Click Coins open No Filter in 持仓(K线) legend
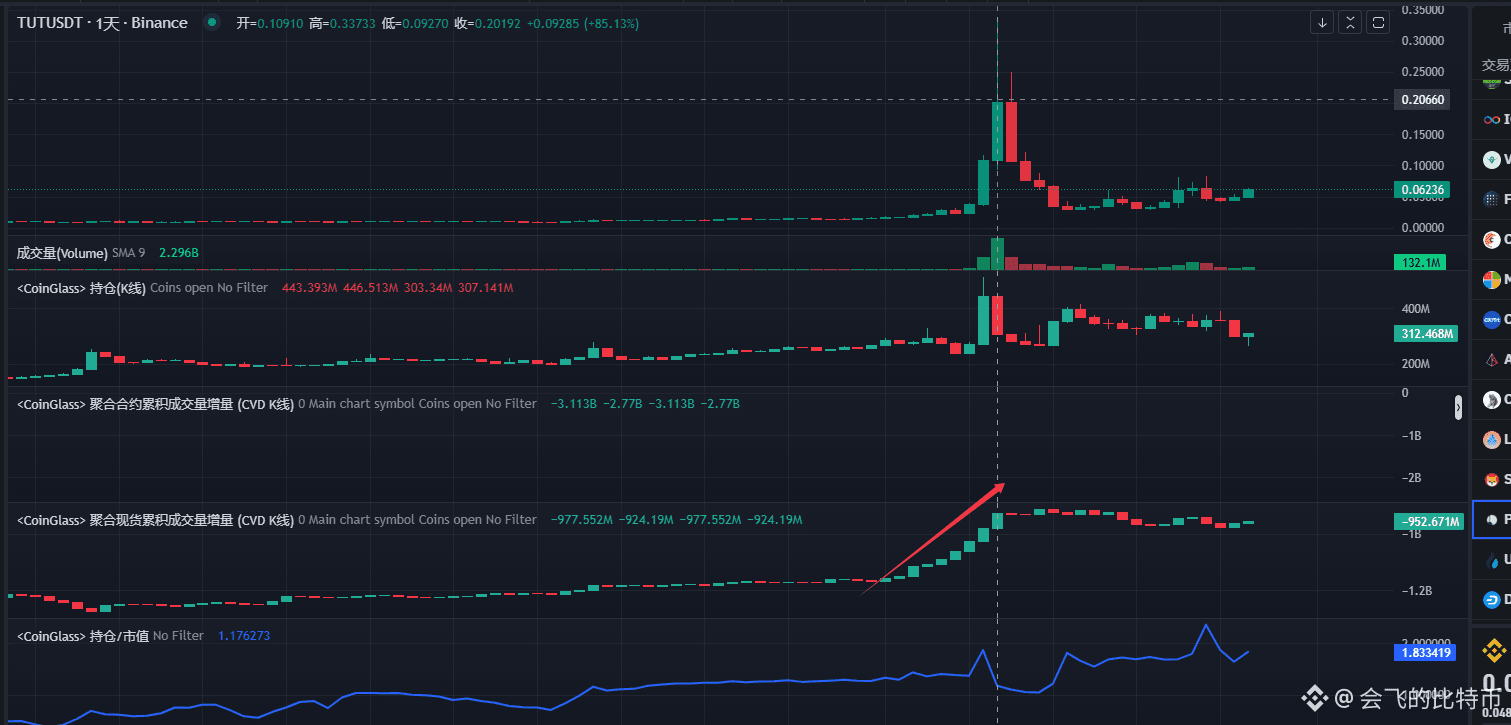The width and height of the screenshot is (1511, 725). coord(209,288)
